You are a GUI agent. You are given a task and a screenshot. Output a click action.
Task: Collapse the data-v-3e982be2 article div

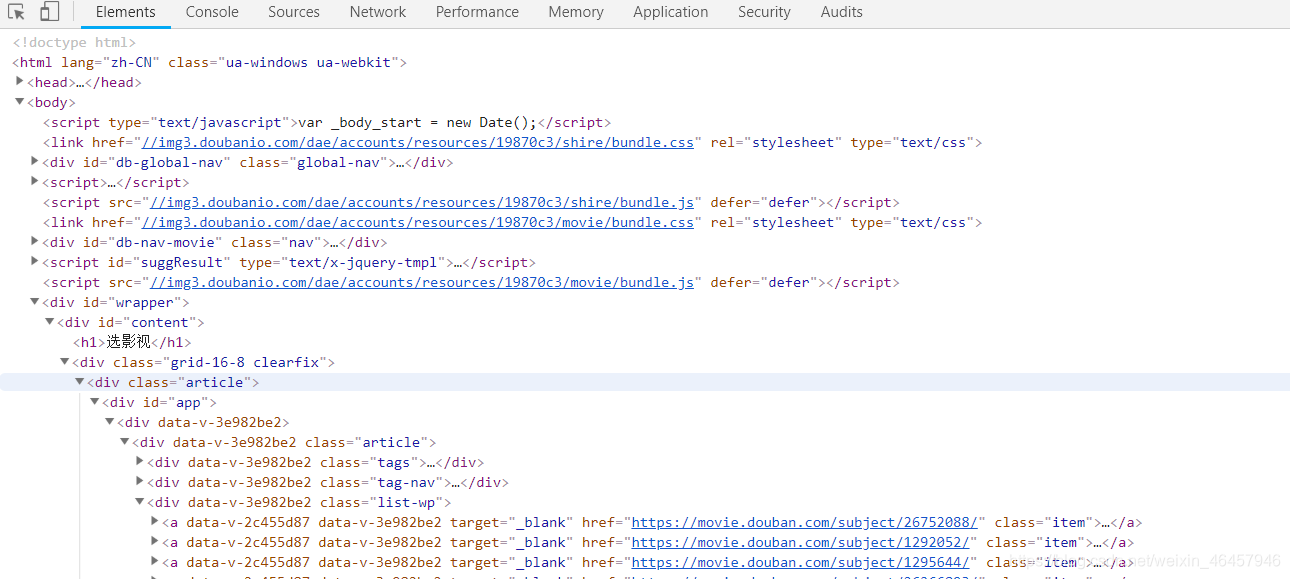[125, 442]
